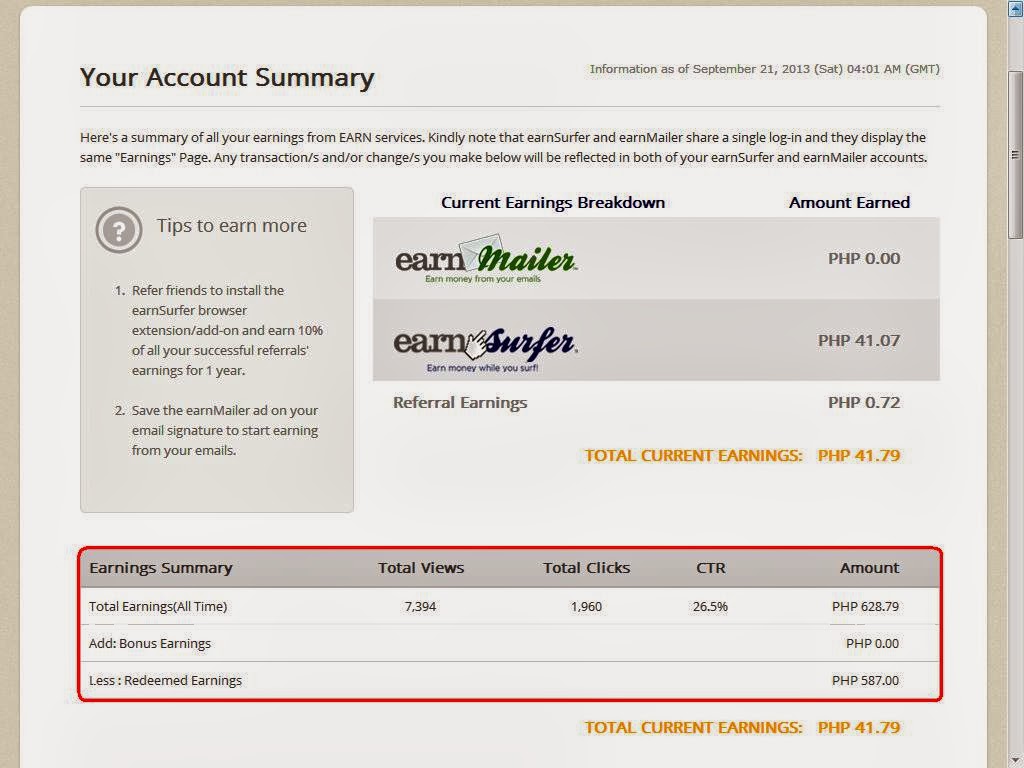Click the Current Earnings Breakdown header
The width and height of the screenshot is (1024, 768).
(x=553, y=202)
